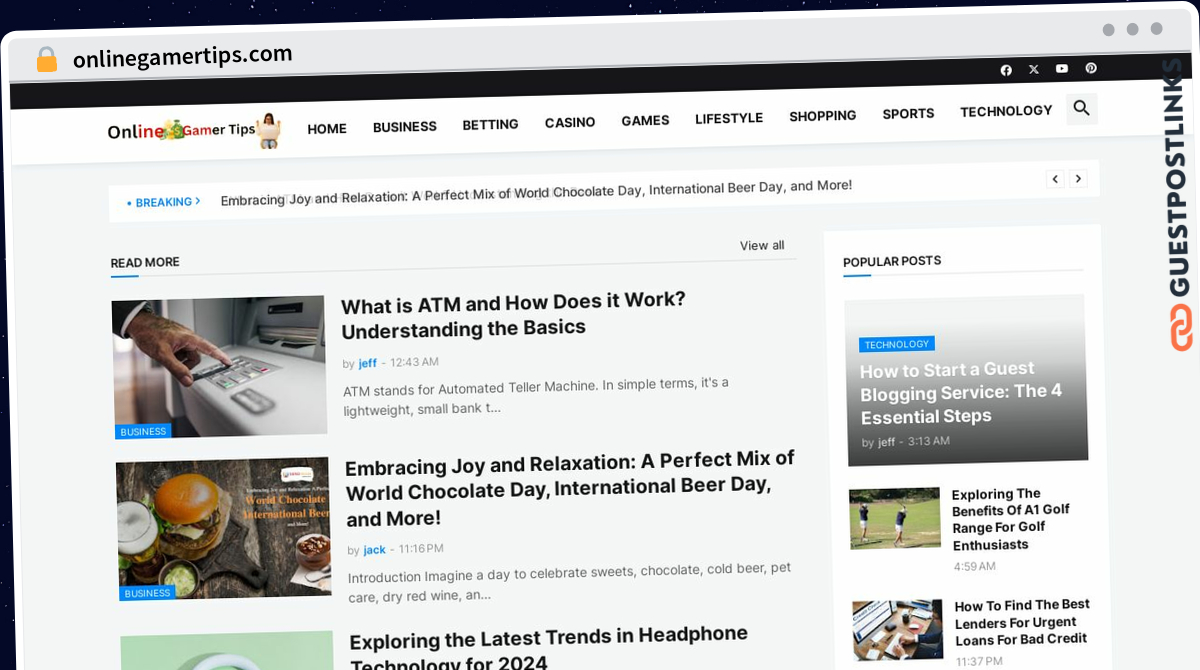1200x670 pixels.
Task: Open the Facebook social icon
Action: (x=1006, y=70)
